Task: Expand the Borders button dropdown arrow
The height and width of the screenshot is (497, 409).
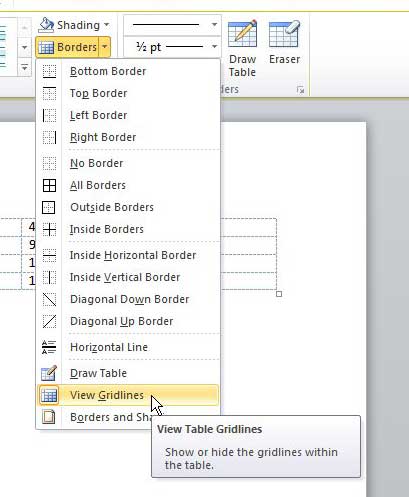Action: coord(105,47)
